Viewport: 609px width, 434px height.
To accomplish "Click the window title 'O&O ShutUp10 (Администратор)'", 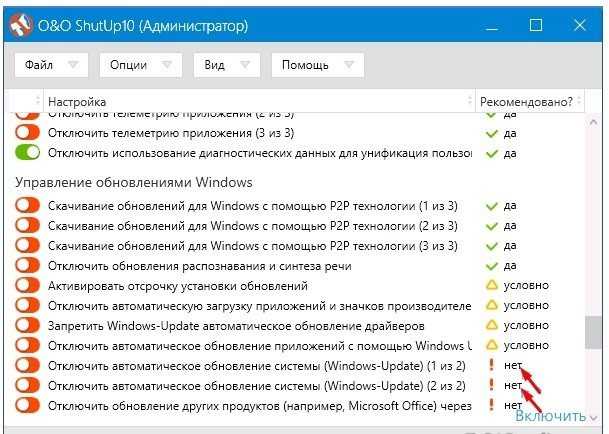I will [x=143, y=26].
